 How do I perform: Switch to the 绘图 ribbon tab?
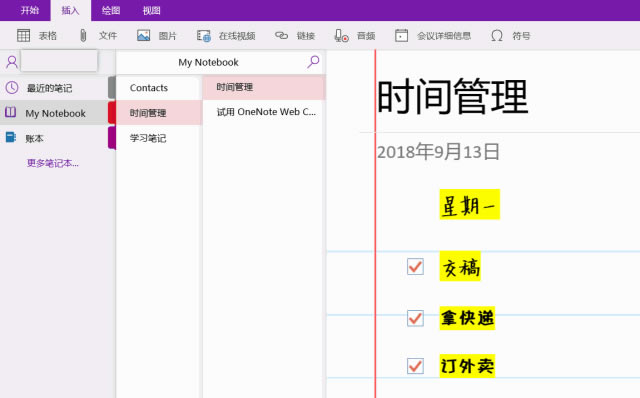coord(111,11)
